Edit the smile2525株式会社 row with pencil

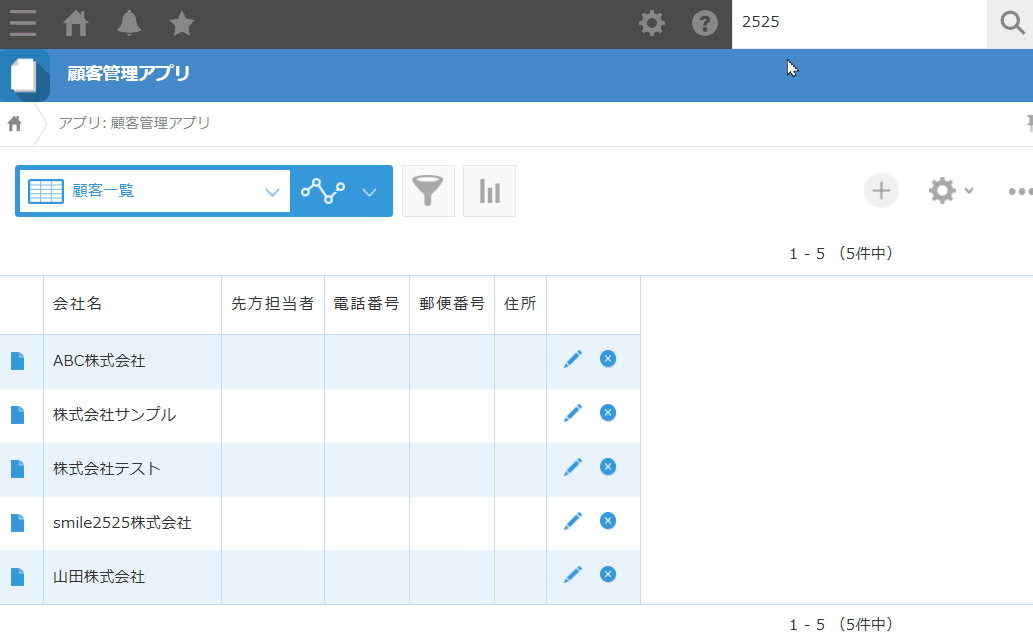[572, 521]
